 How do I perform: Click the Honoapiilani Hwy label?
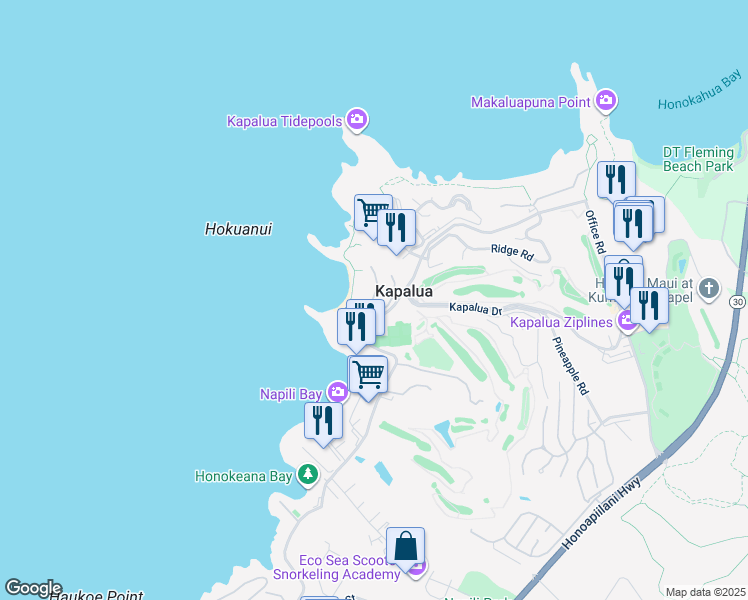tap(601, 514)
